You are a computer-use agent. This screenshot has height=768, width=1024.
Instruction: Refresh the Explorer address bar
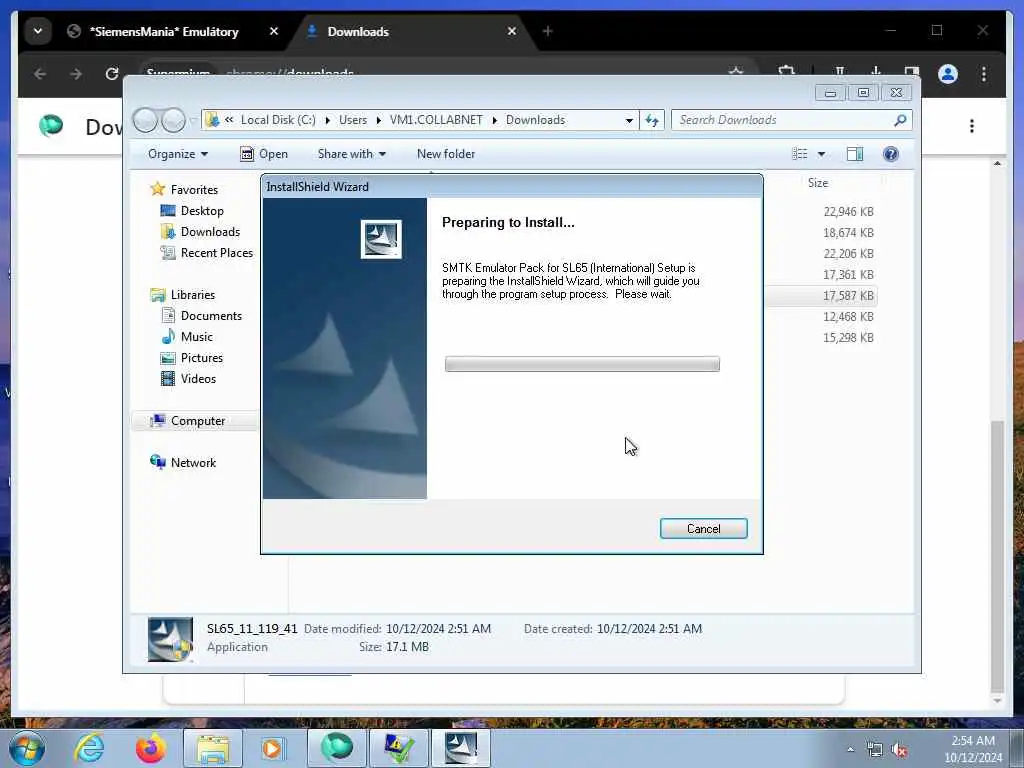tap(652, 120)
